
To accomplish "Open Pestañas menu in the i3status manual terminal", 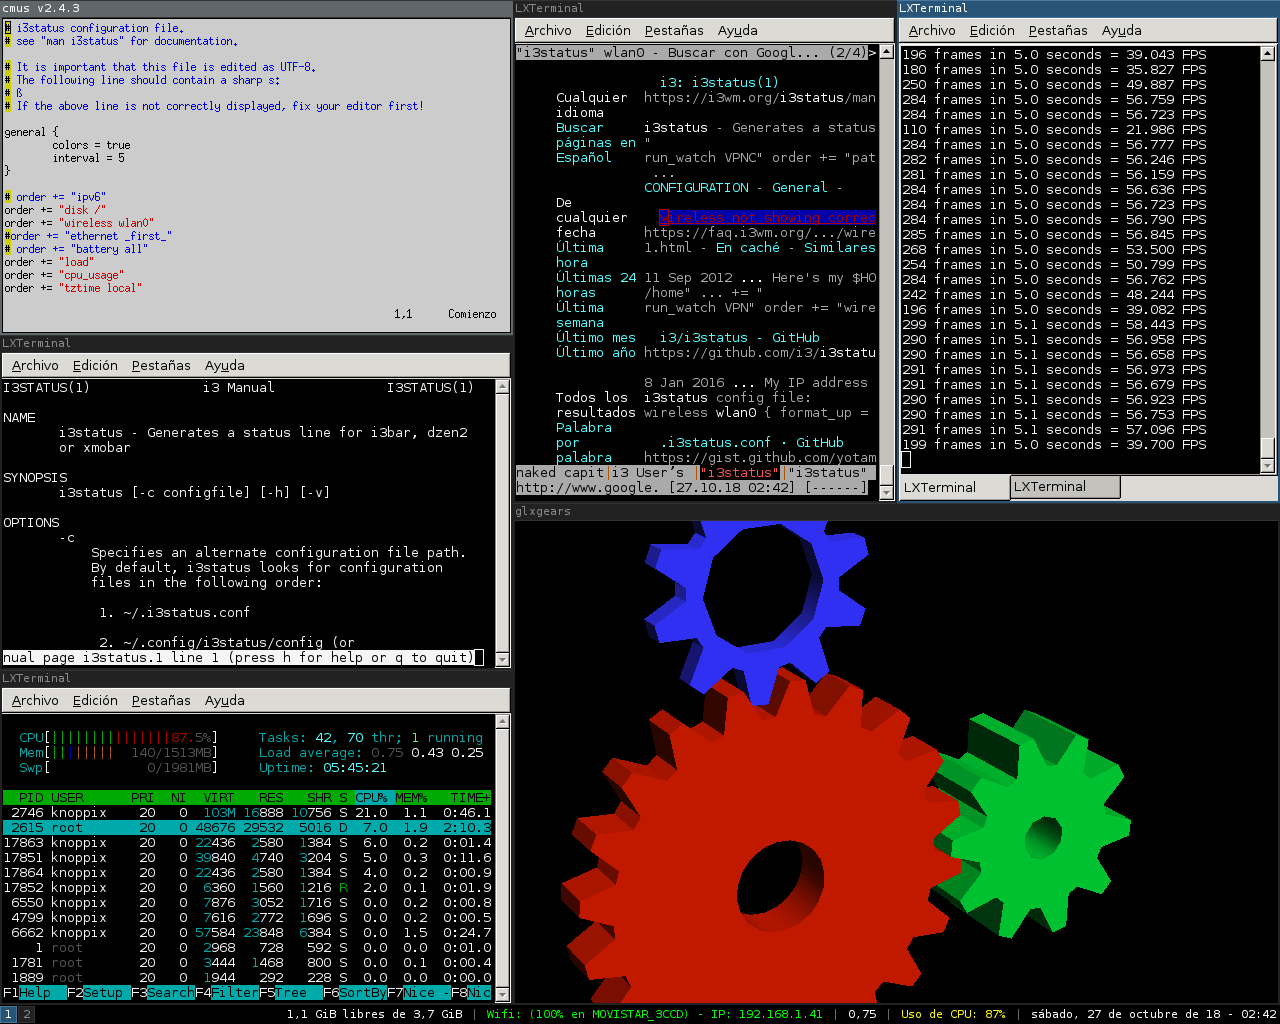I will [161, 366].
